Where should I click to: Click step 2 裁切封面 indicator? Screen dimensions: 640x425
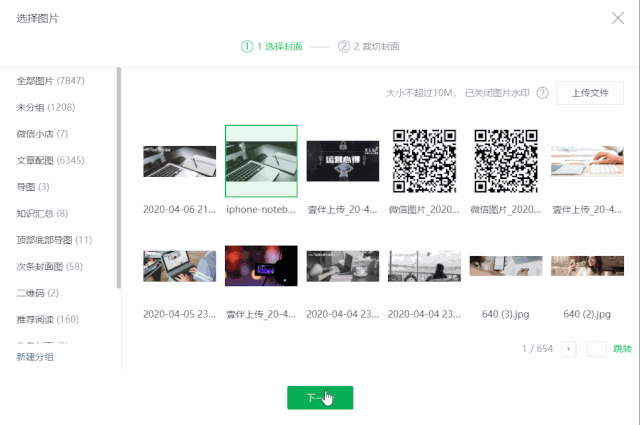(369, 47)
